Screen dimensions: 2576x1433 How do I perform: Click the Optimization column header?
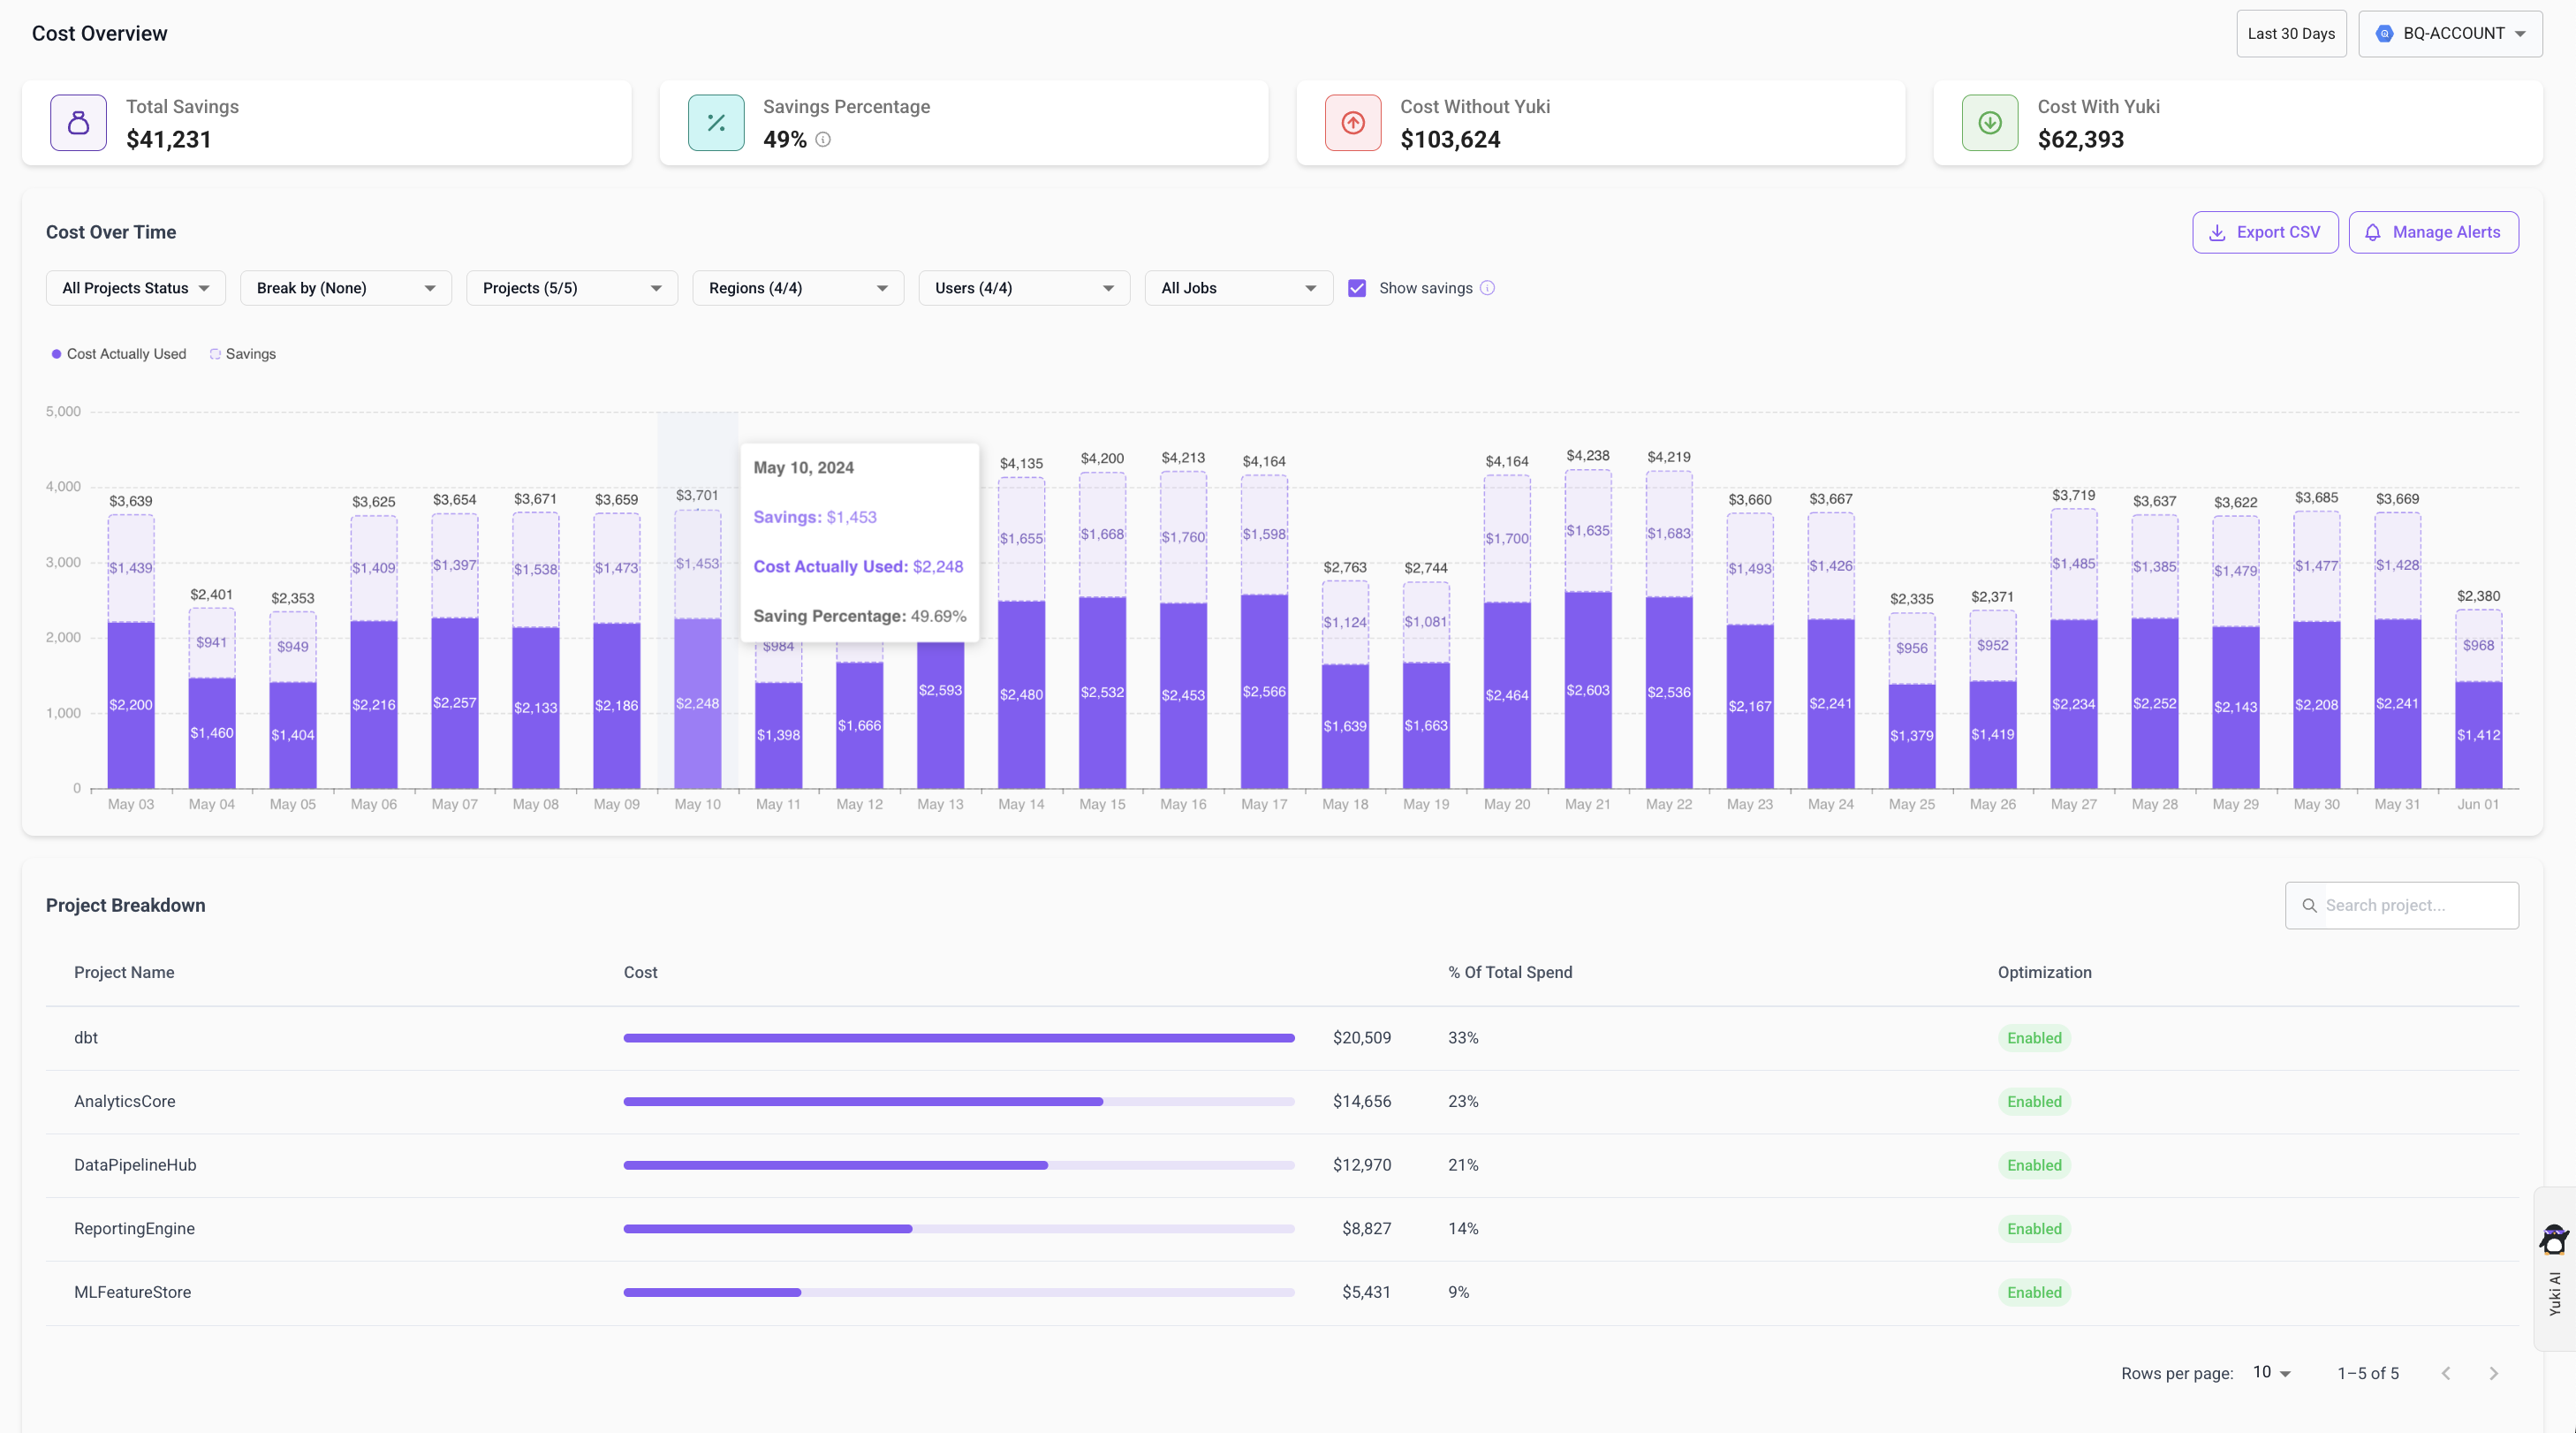(x=2044, y=972)
